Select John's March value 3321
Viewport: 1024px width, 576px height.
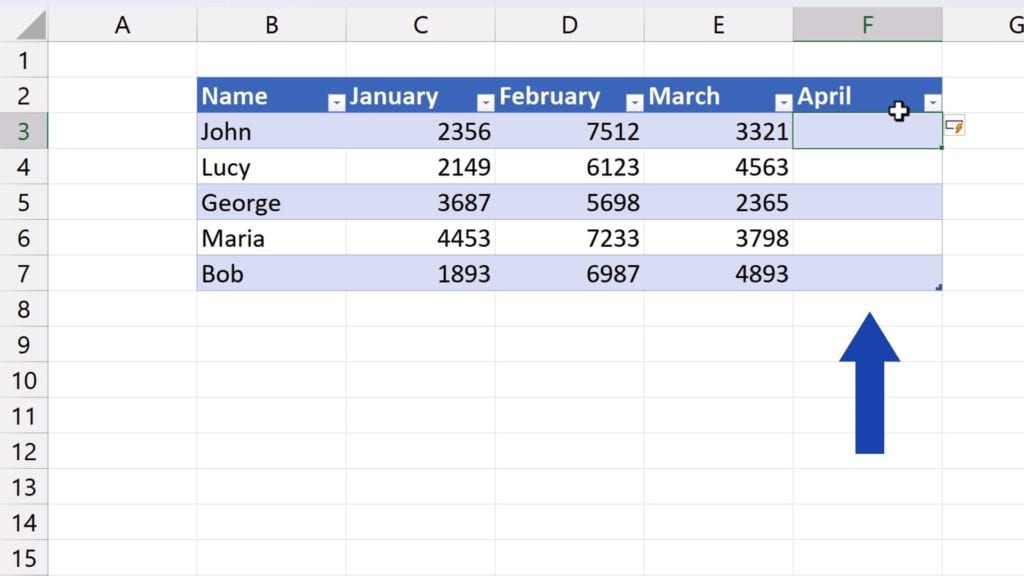click(x=718, y=131)
